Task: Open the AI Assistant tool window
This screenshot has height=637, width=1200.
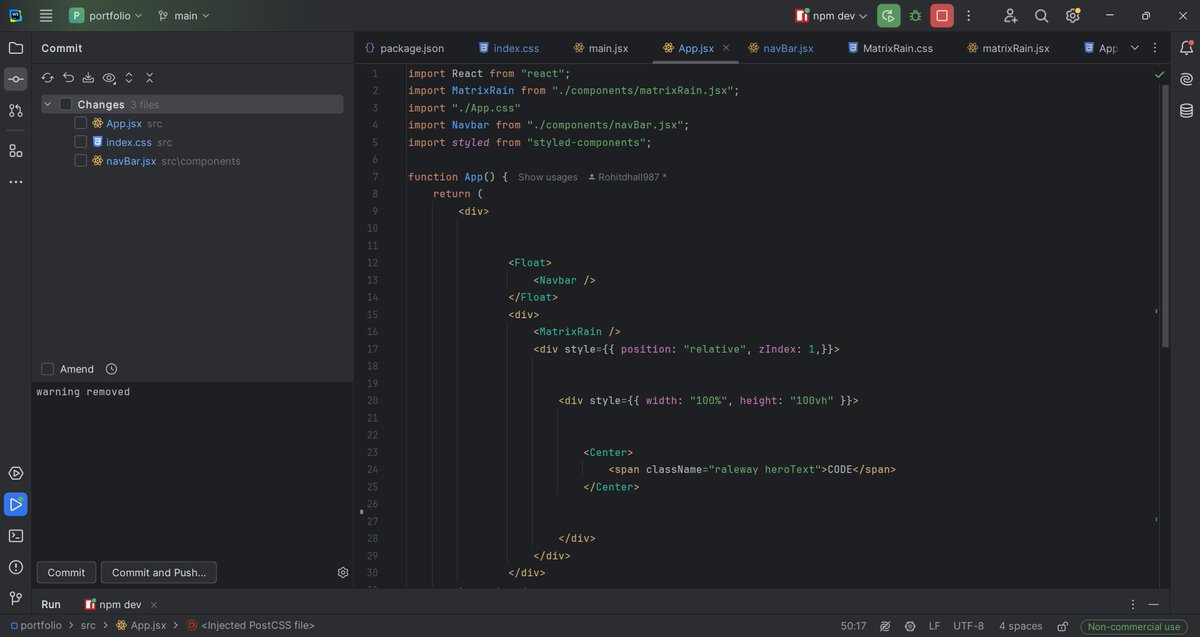Action: tap(1186, 79)
